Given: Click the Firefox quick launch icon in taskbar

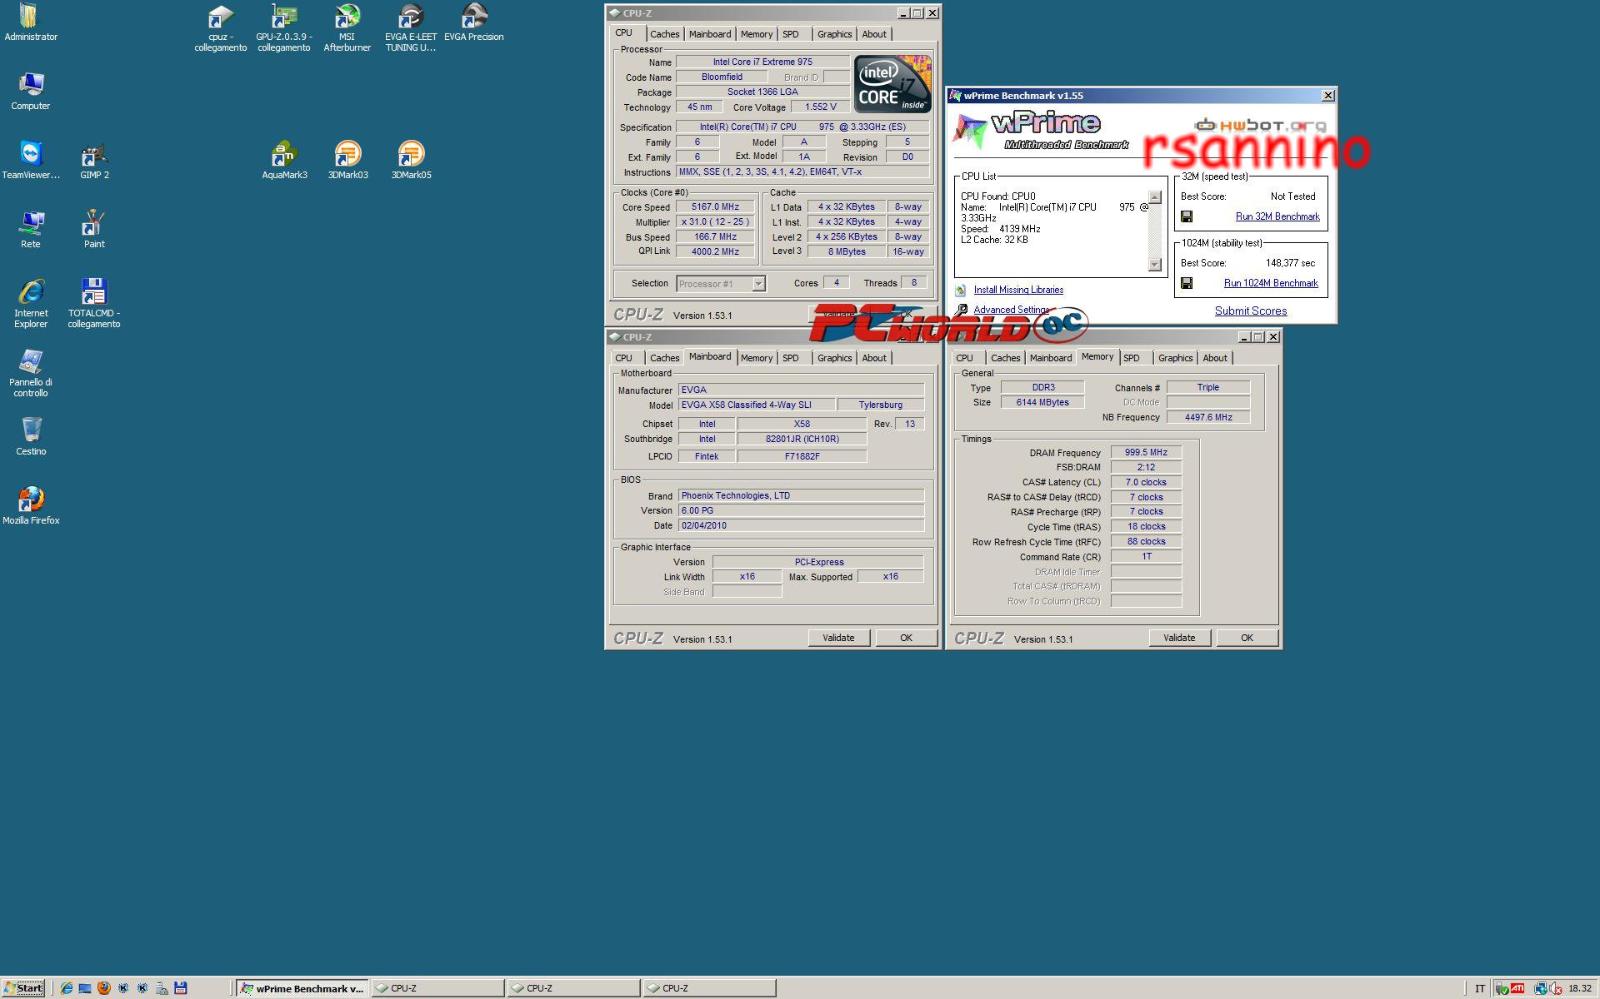Looking at the screenshot, I should tap(104, 988).
